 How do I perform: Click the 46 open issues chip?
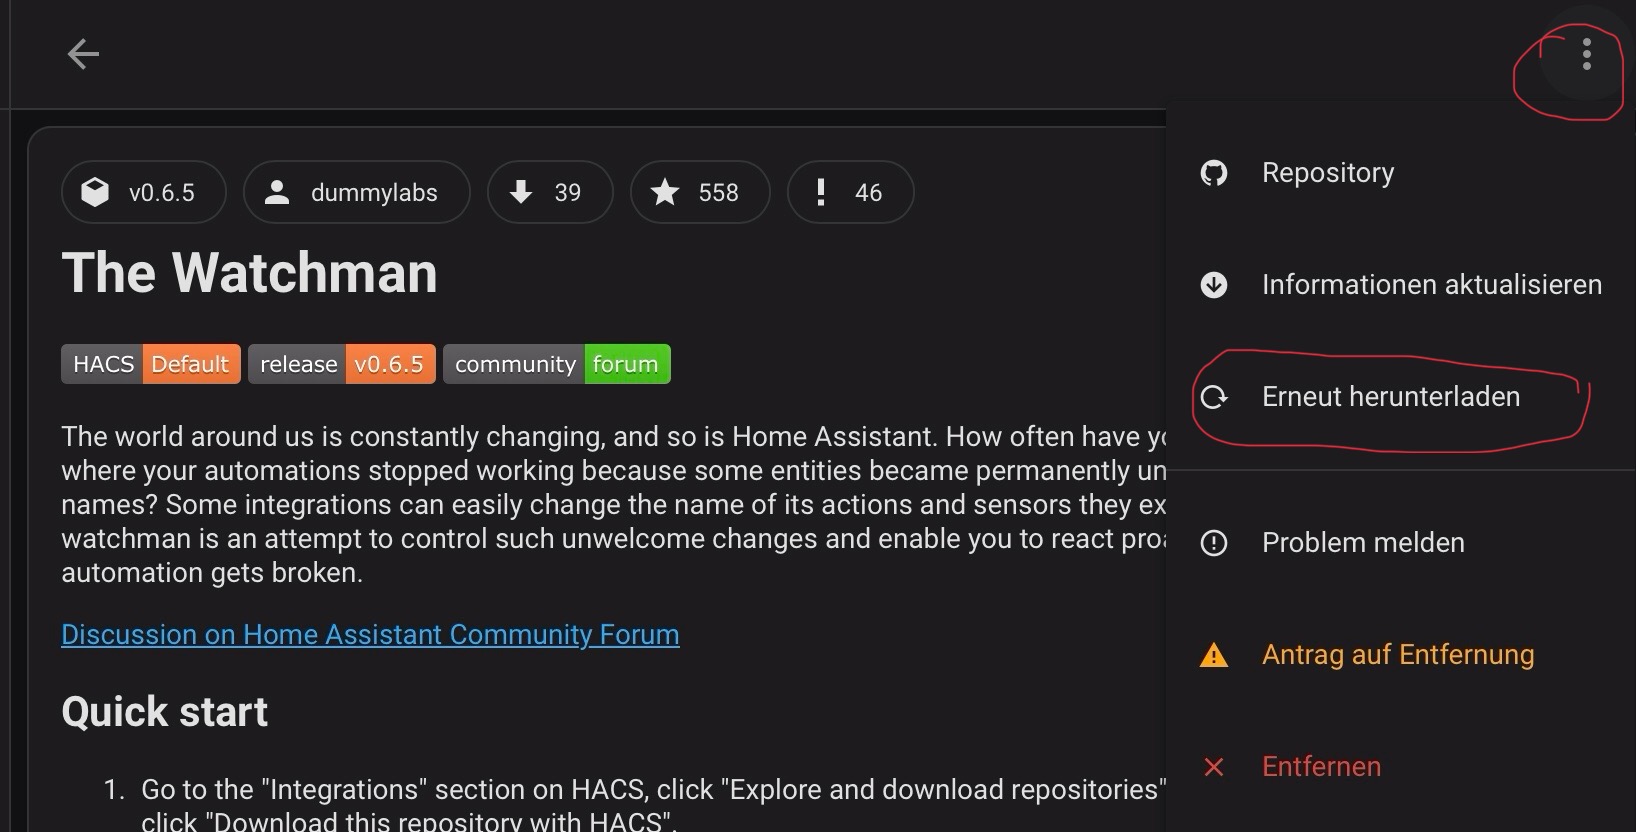850,192
